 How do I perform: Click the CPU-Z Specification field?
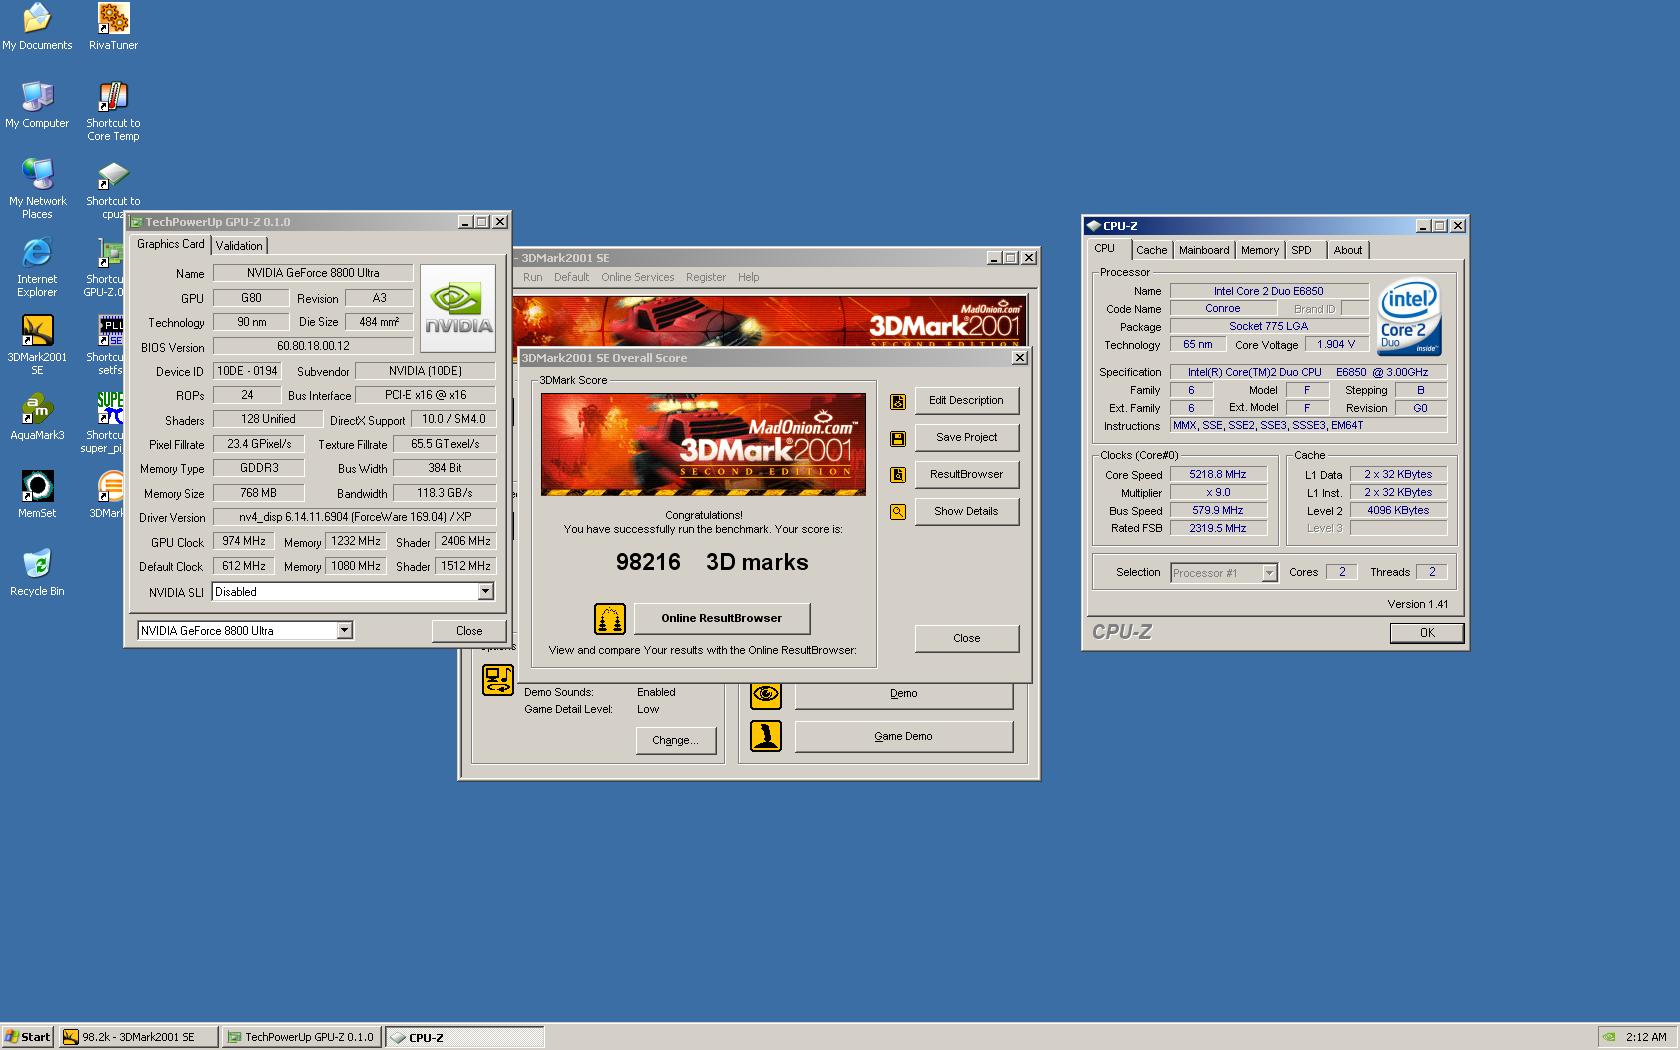pyautogui.click(x=1308, y=372)
